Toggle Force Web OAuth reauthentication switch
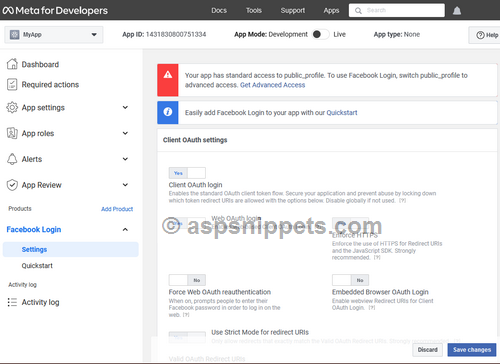 pos(187,280)
